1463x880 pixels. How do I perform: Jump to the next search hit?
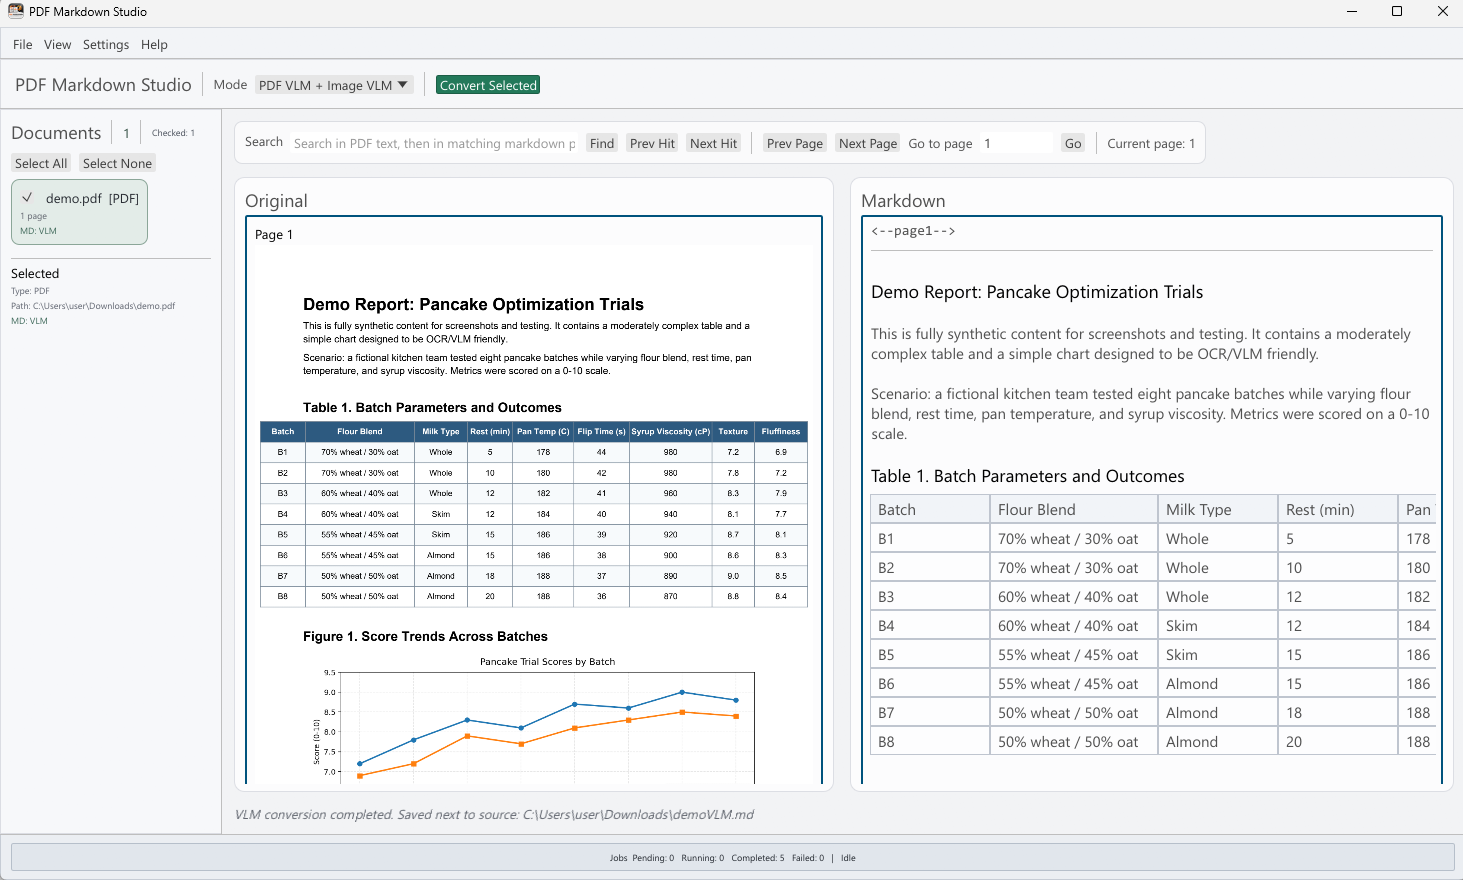click(x=713, y=142)
